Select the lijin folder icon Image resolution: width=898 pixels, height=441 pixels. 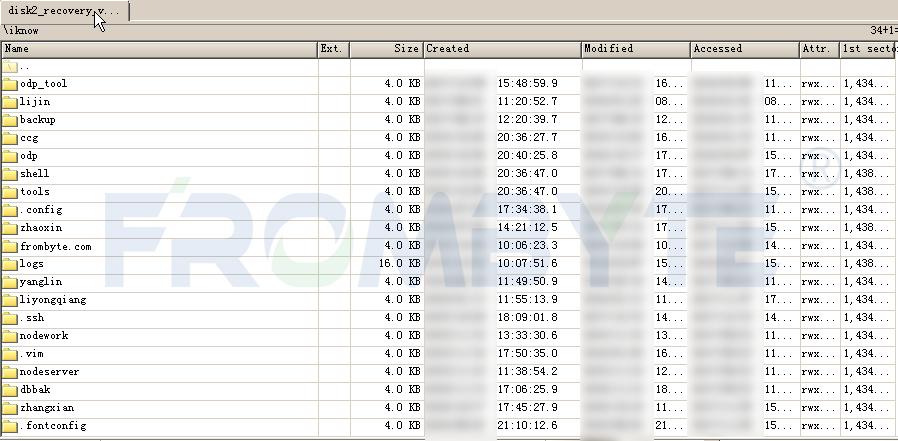[x=10, y=102]
